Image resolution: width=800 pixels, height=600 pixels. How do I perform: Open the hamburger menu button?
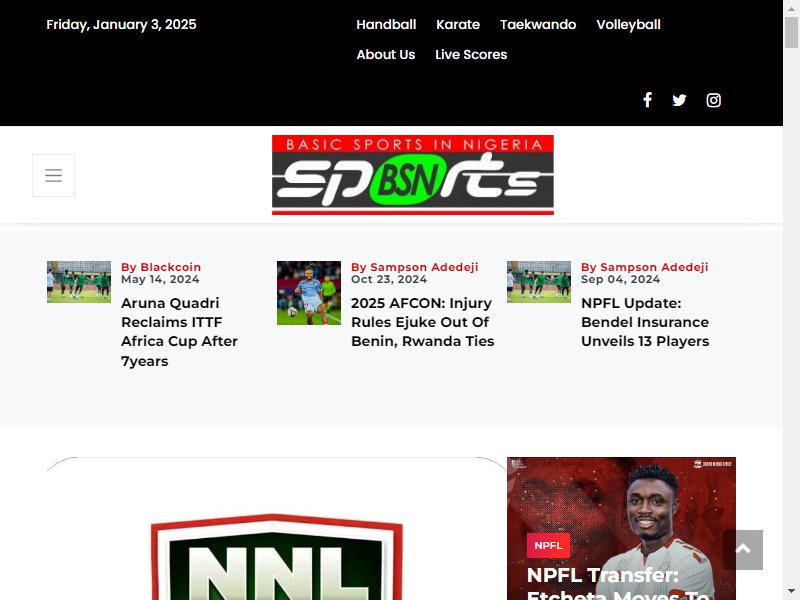(54, 176)
